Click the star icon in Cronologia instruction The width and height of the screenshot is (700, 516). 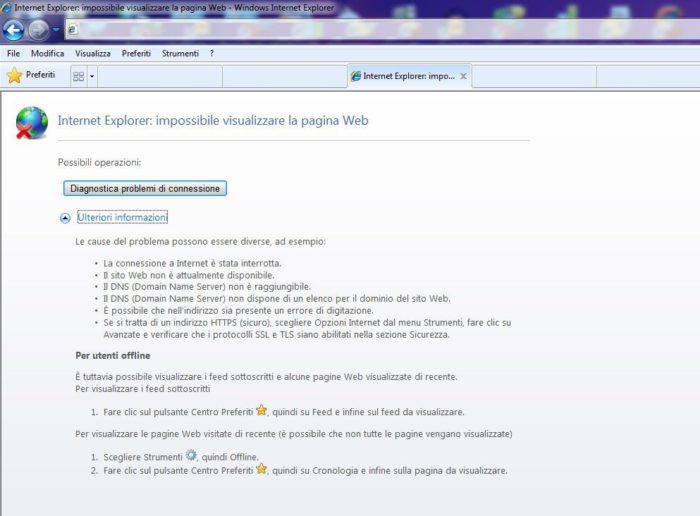click(x=261, y=469)
